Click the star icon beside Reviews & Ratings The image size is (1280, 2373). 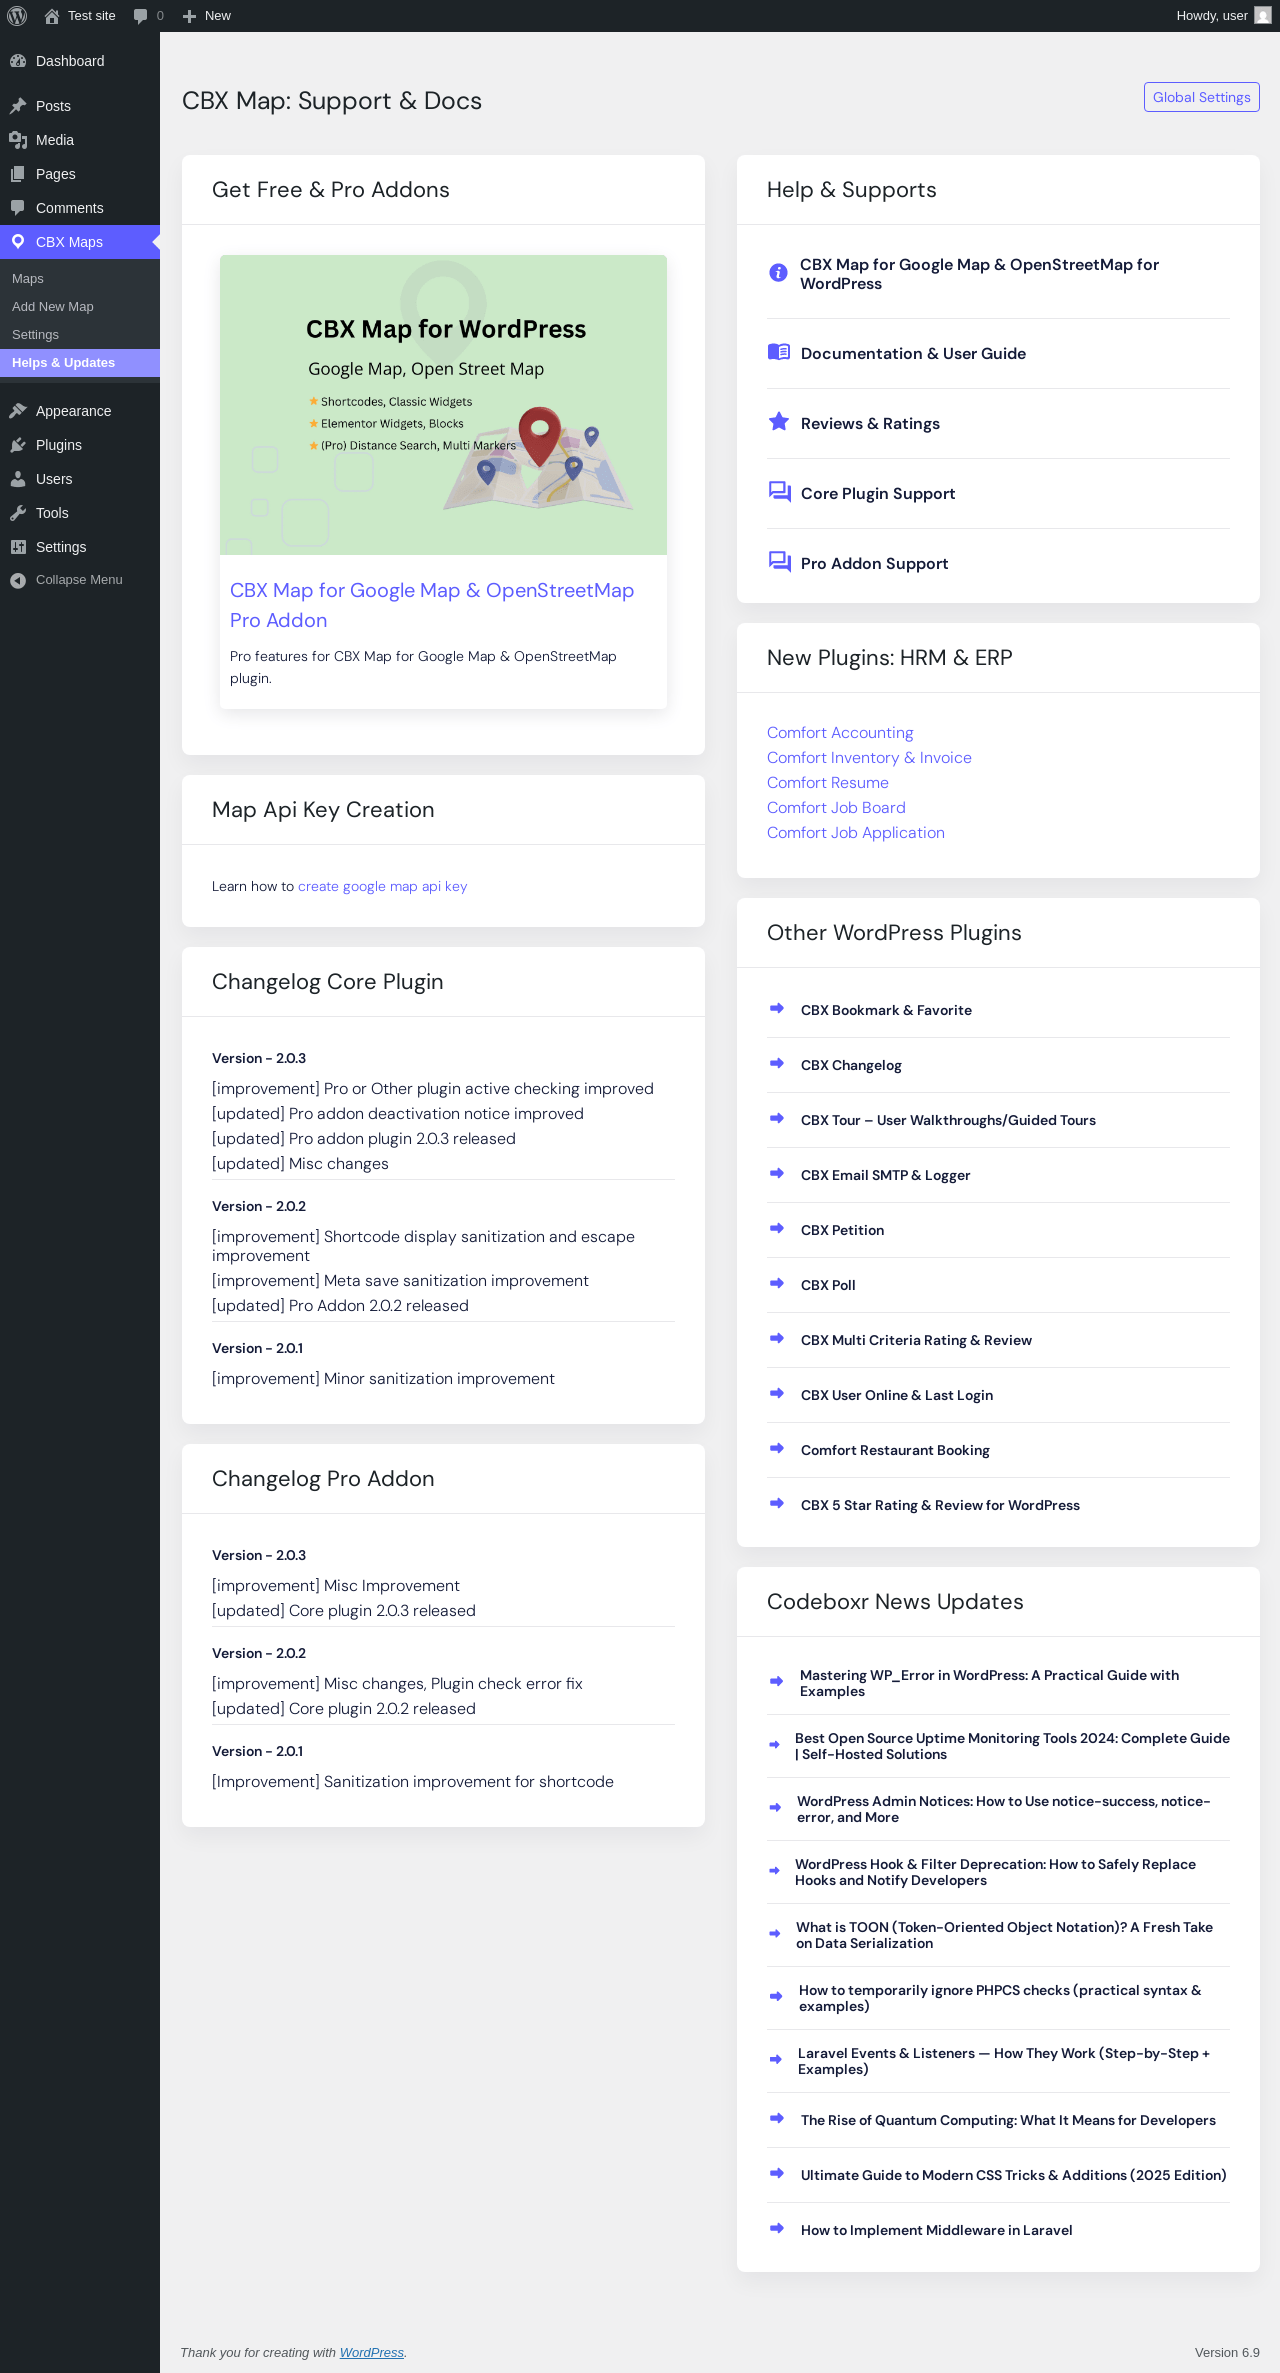coord(779,422)
